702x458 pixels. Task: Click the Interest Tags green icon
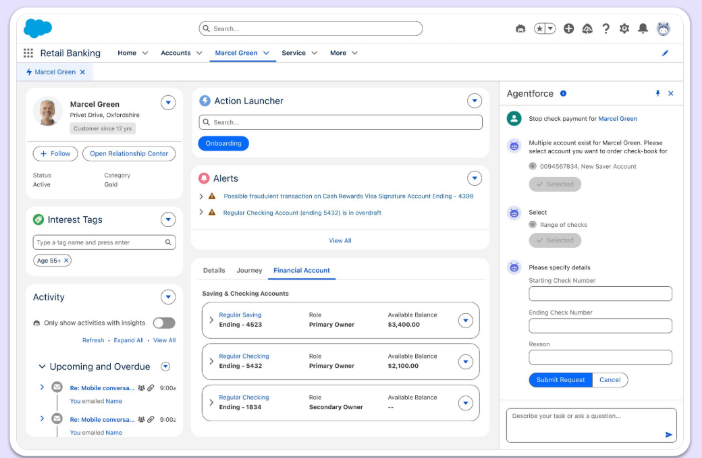[39, 219]
